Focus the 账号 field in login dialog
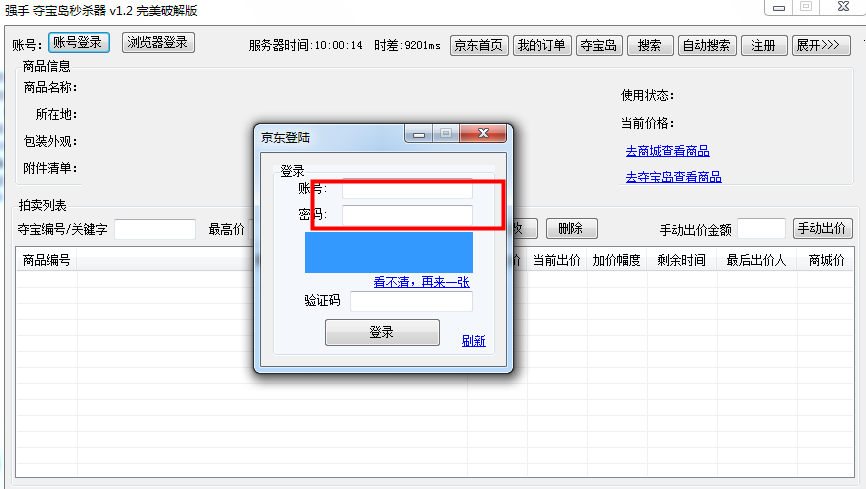The height and width of the screenshot is (489, 866). [x=407, y=189]
